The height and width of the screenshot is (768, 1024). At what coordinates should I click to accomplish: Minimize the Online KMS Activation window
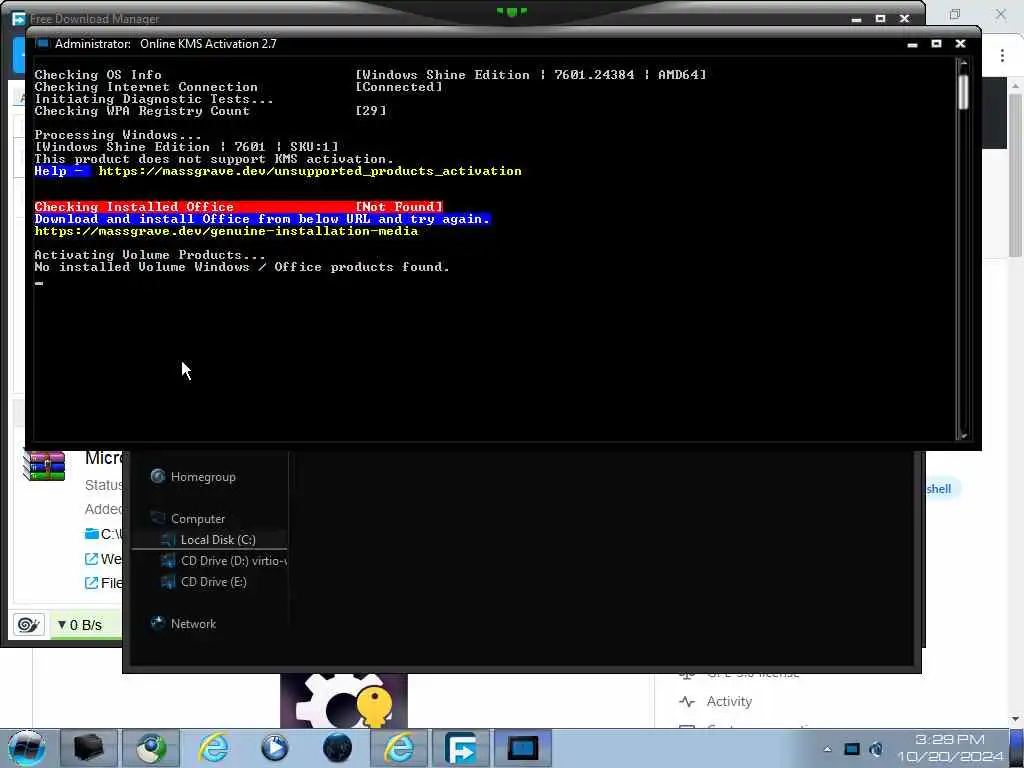(x=912, y=44)
